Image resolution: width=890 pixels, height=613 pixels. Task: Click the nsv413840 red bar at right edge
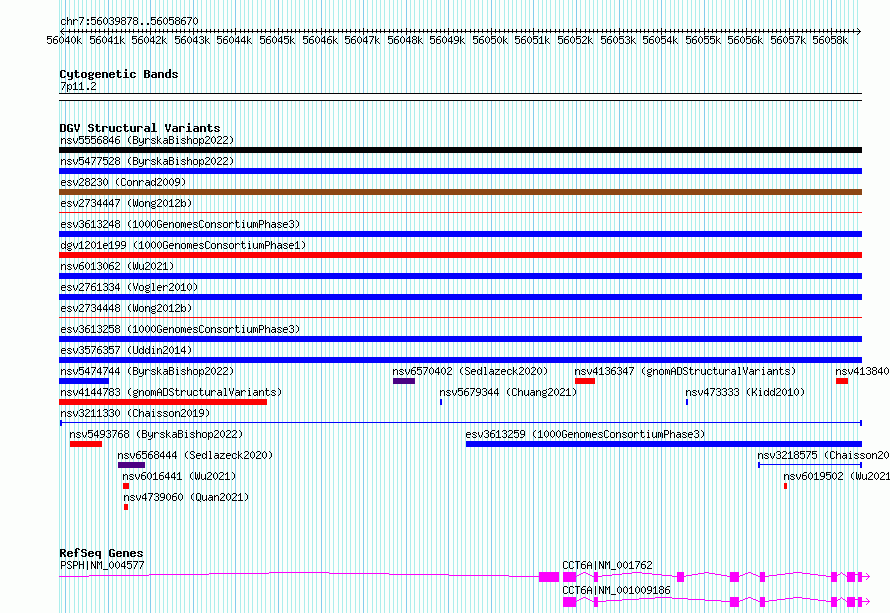[x=842, y=381]
